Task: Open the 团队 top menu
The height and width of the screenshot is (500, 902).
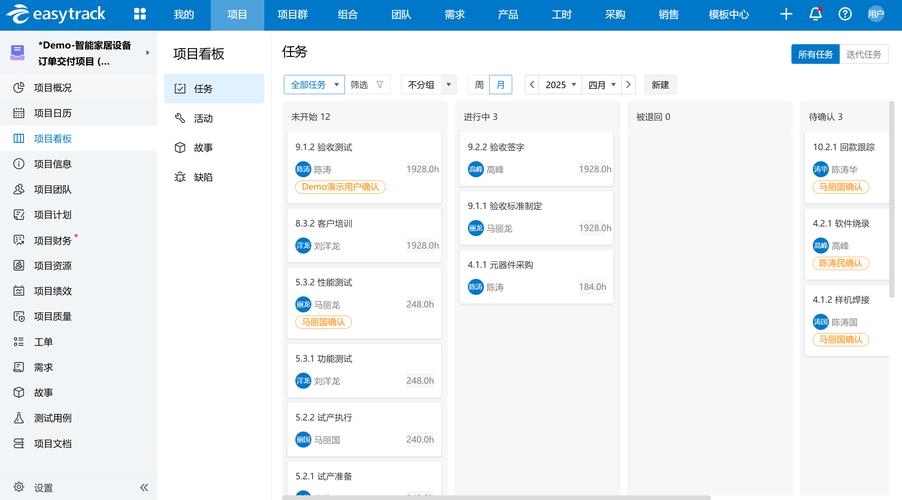Action: [401, 14]
